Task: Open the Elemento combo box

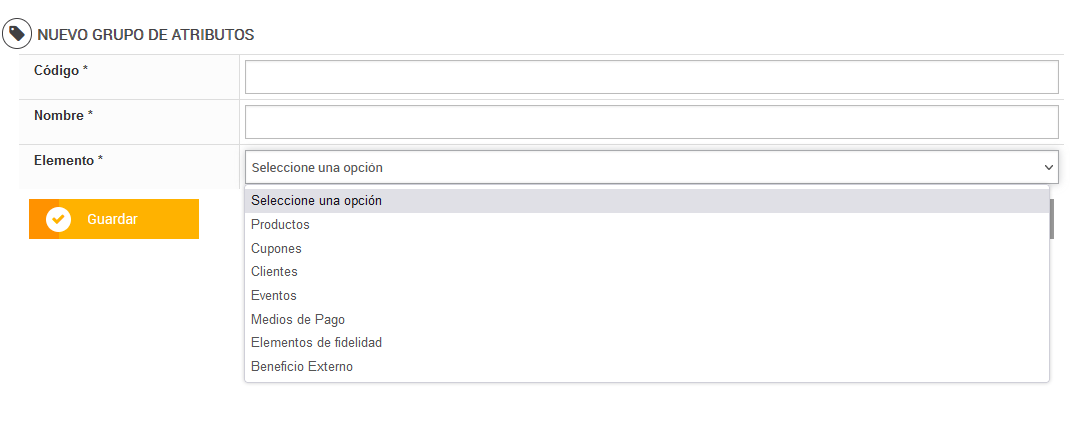Action: (640, 167)
